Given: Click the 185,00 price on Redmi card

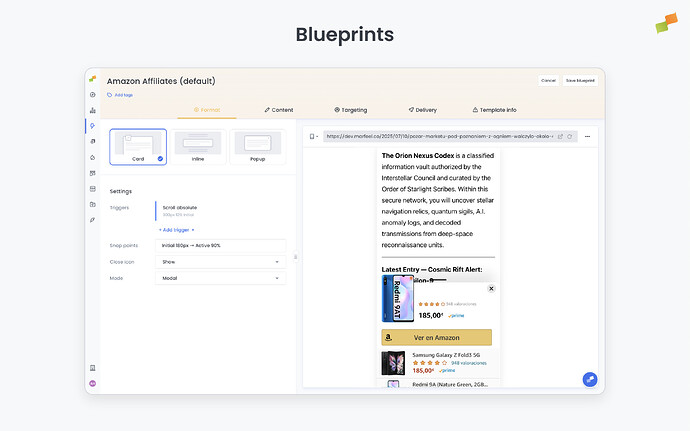Looking at the screenshot, I should (430, 316).
